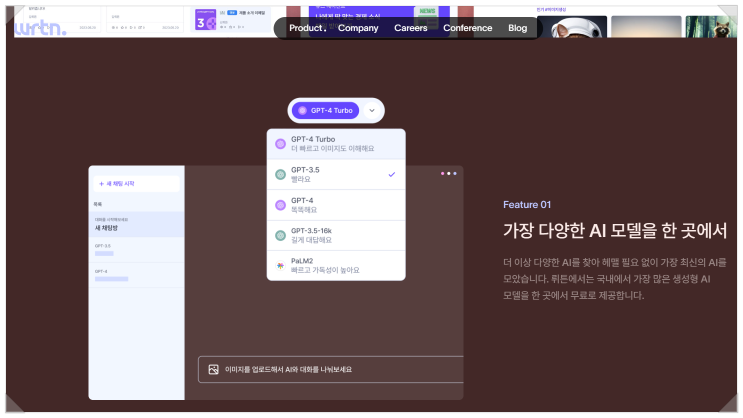This screenshot has width=743, height=418.
Task: Click the 목록 list label
Action: (98, 204)
